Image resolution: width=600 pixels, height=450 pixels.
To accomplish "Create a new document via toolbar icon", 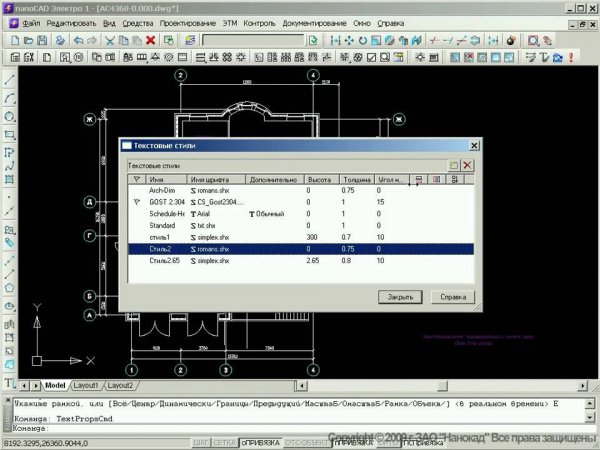I will (x=15, y=40).
